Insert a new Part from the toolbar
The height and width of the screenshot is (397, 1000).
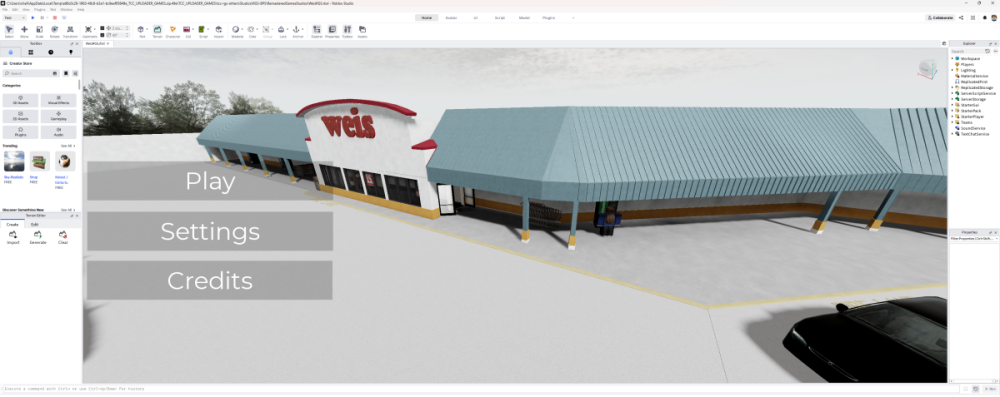pos(141,29)
